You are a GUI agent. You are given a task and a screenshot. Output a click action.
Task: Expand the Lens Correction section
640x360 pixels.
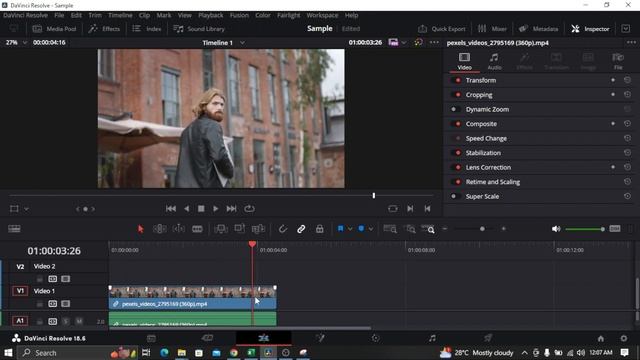click(488, 167)
